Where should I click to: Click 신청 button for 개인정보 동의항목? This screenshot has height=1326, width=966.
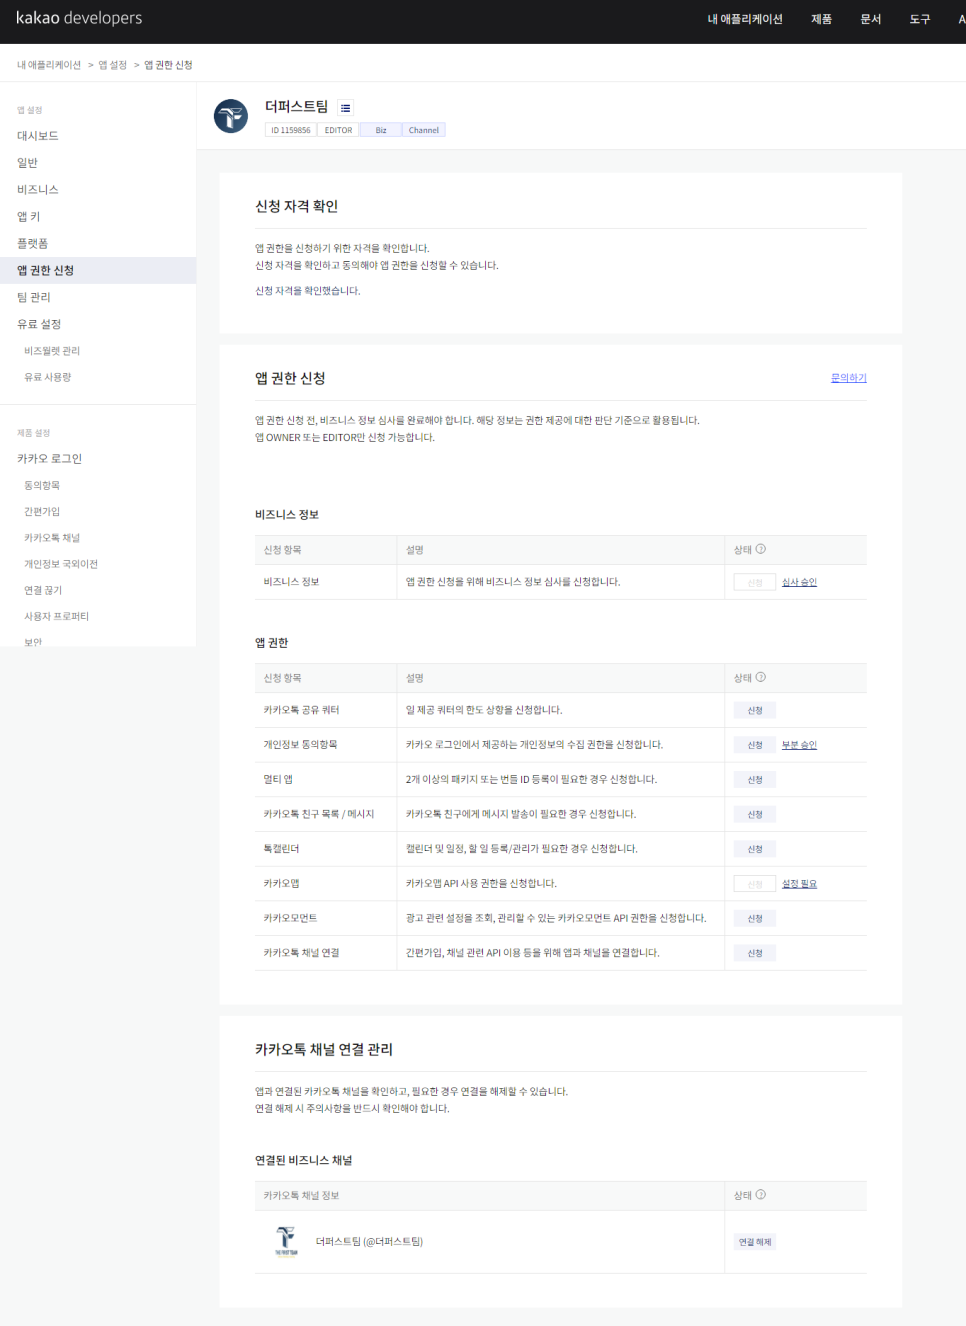[x=755, y=745]
